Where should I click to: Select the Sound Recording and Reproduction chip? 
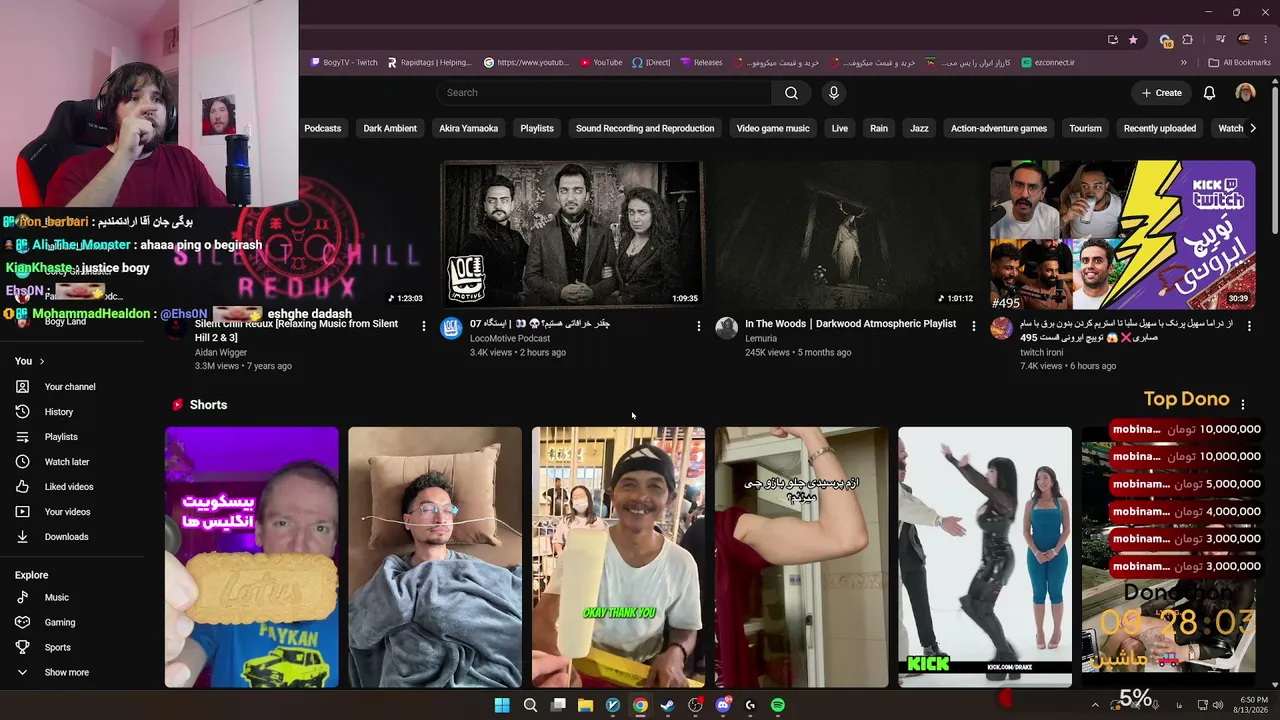click(645, 128)
